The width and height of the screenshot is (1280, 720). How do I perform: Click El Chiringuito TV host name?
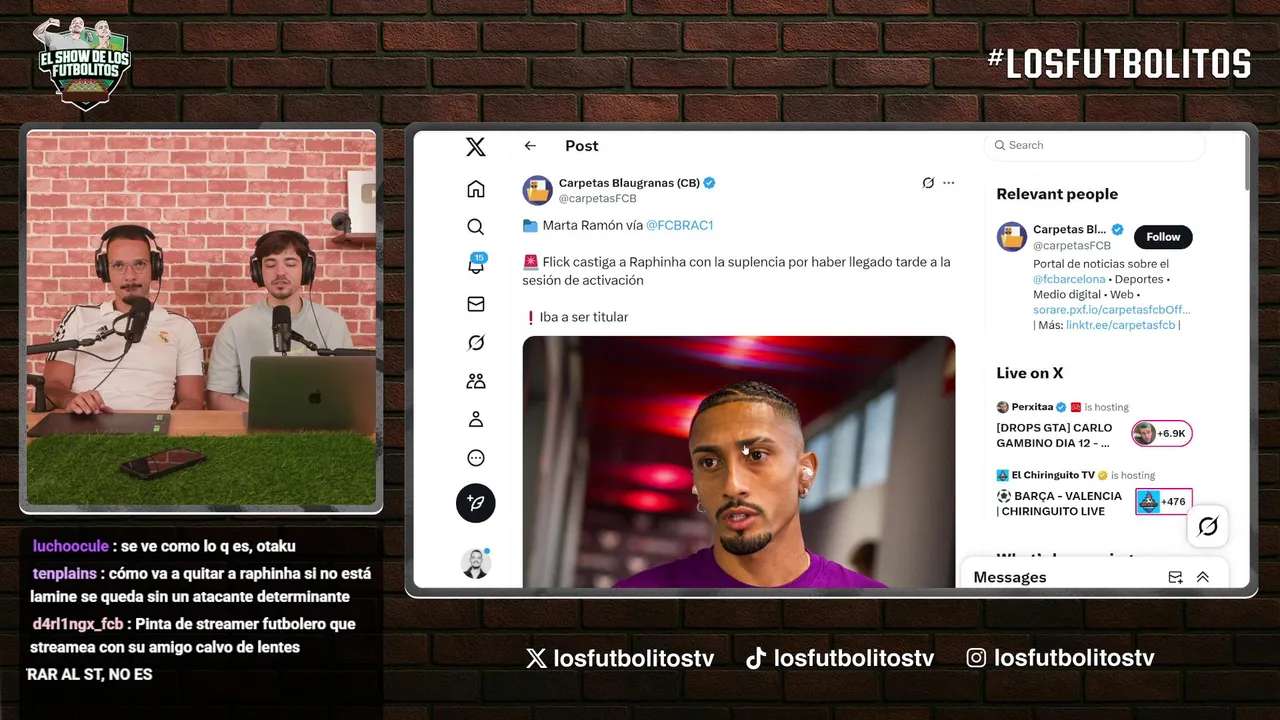[1053, 475]
